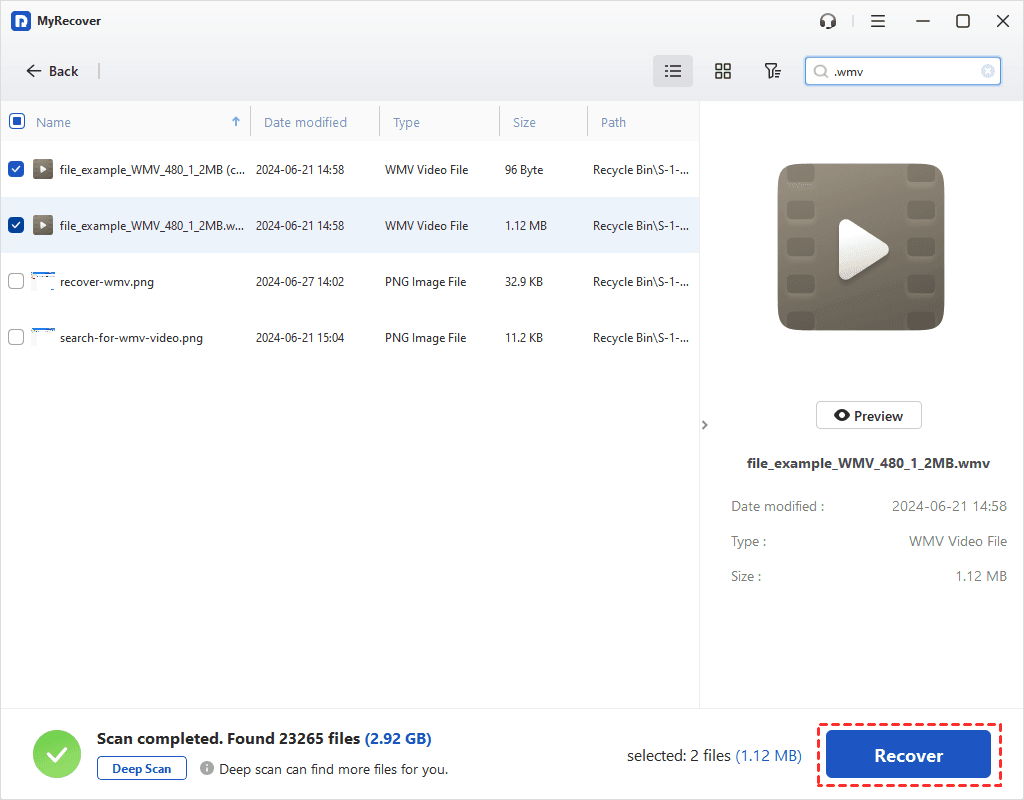Toggle the select-all checkbox in the header
The width and height of the screenshot is (1024, 800).
click(x=16, y=120)
